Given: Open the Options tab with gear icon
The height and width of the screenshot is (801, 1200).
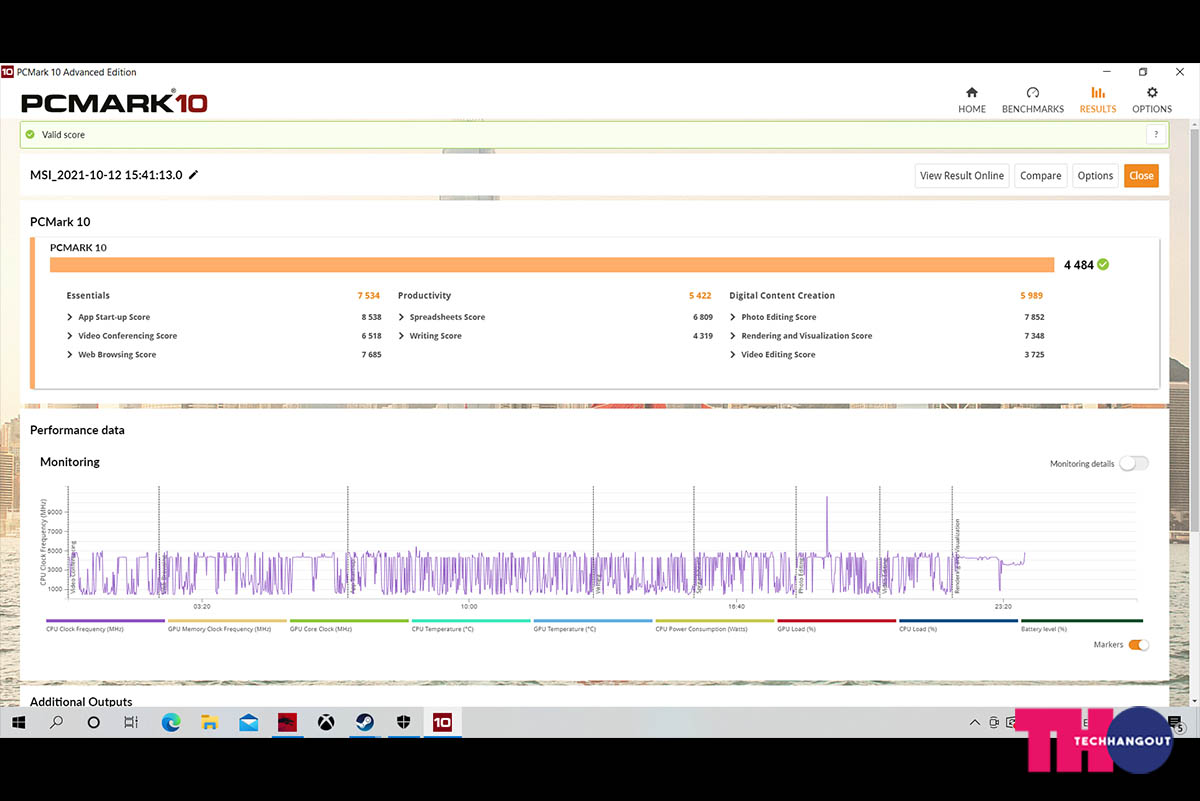Looking at the screenshot, I should click(x=1152, y=100).
